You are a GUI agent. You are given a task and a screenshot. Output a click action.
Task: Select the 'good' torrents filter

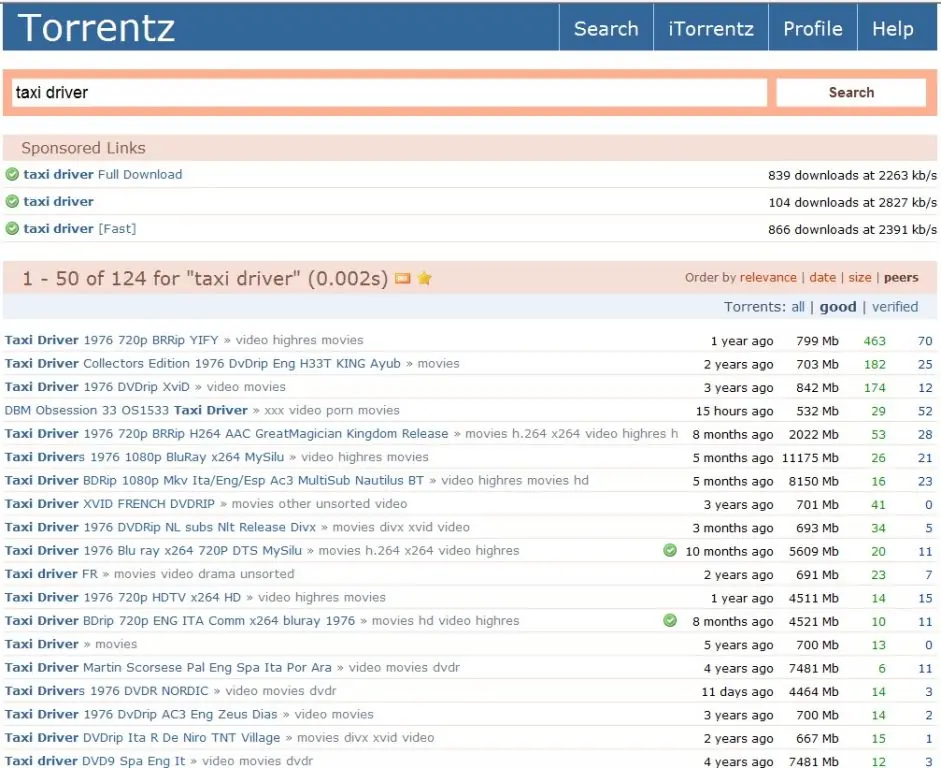point(838,307)
